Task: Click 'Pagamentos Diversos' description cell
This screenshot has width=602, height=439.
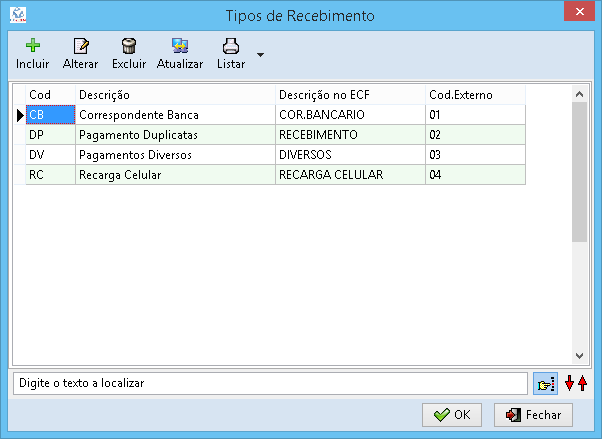Action: [175, 155]
